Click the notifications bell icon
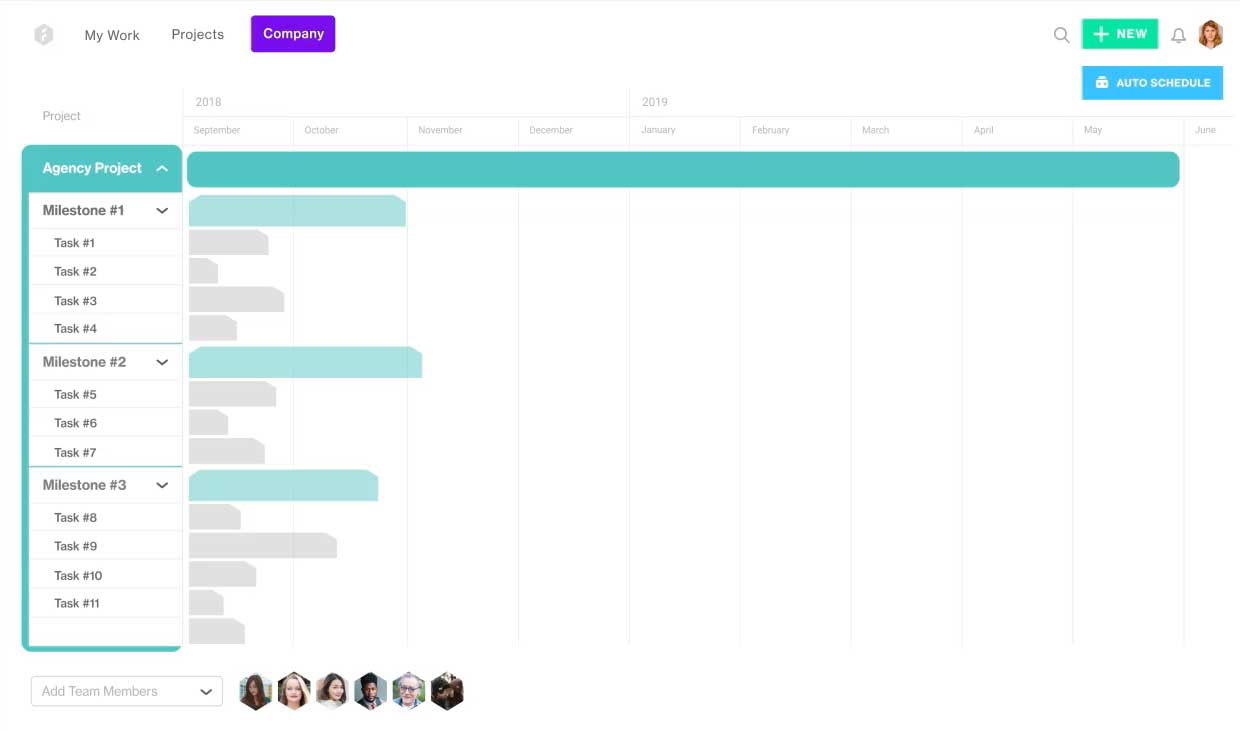 tap(1178, 34)
